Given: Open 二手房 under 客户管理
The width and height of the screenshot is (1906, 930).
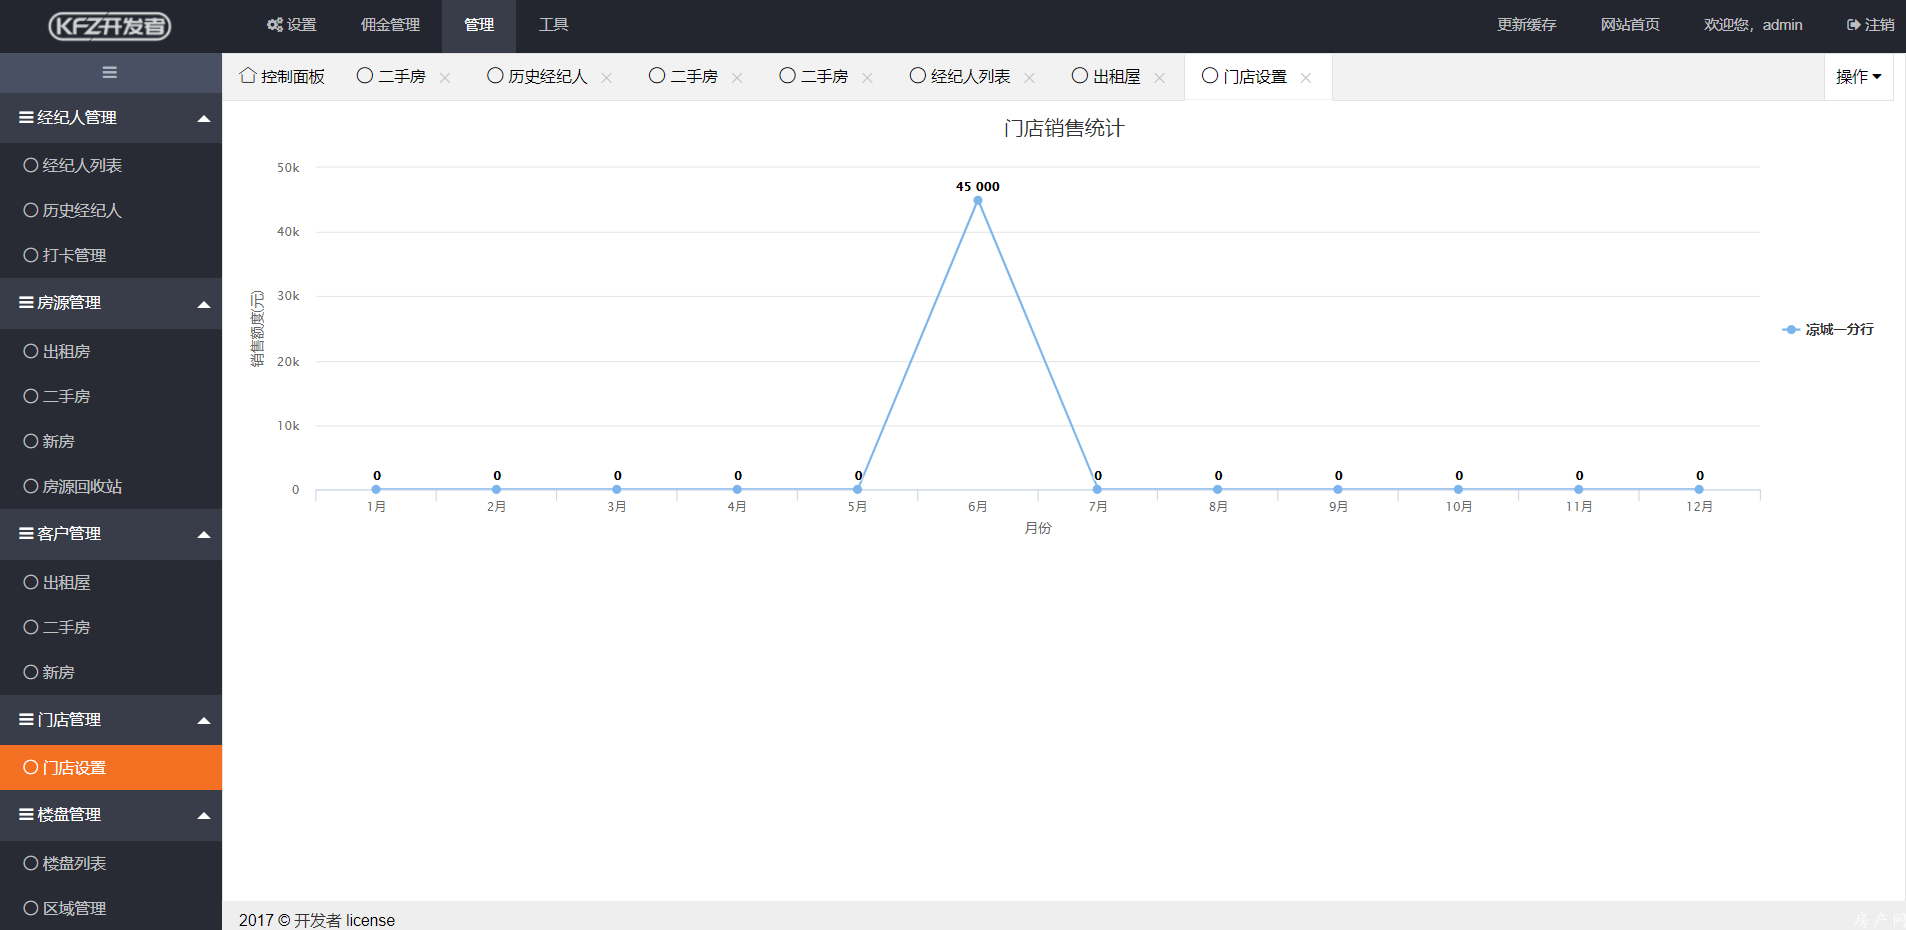Looking at the screenshot, I should (111, 628).
